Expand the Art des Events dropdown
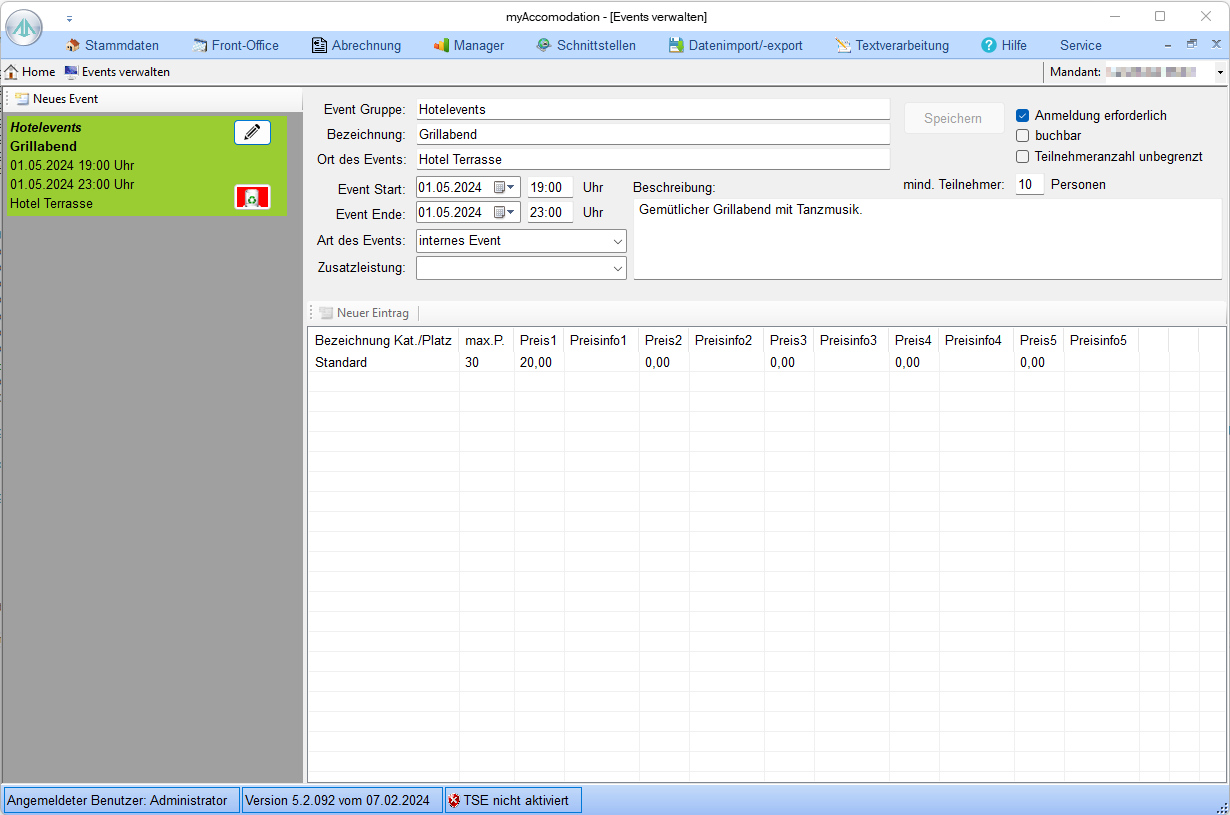Image resolution: width=1230 pixels, height=815 pixels. point(616,241)
